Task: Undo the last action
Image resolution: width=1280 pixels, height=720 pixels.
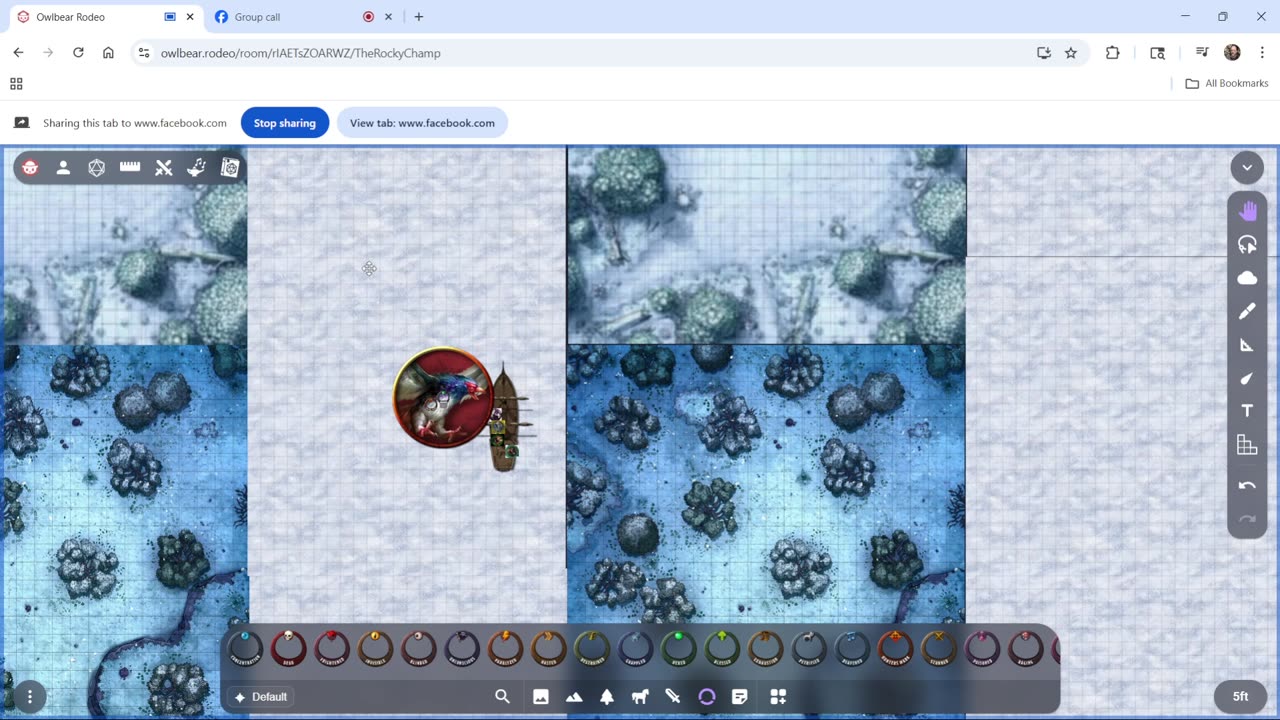Action: [1247, 485]
